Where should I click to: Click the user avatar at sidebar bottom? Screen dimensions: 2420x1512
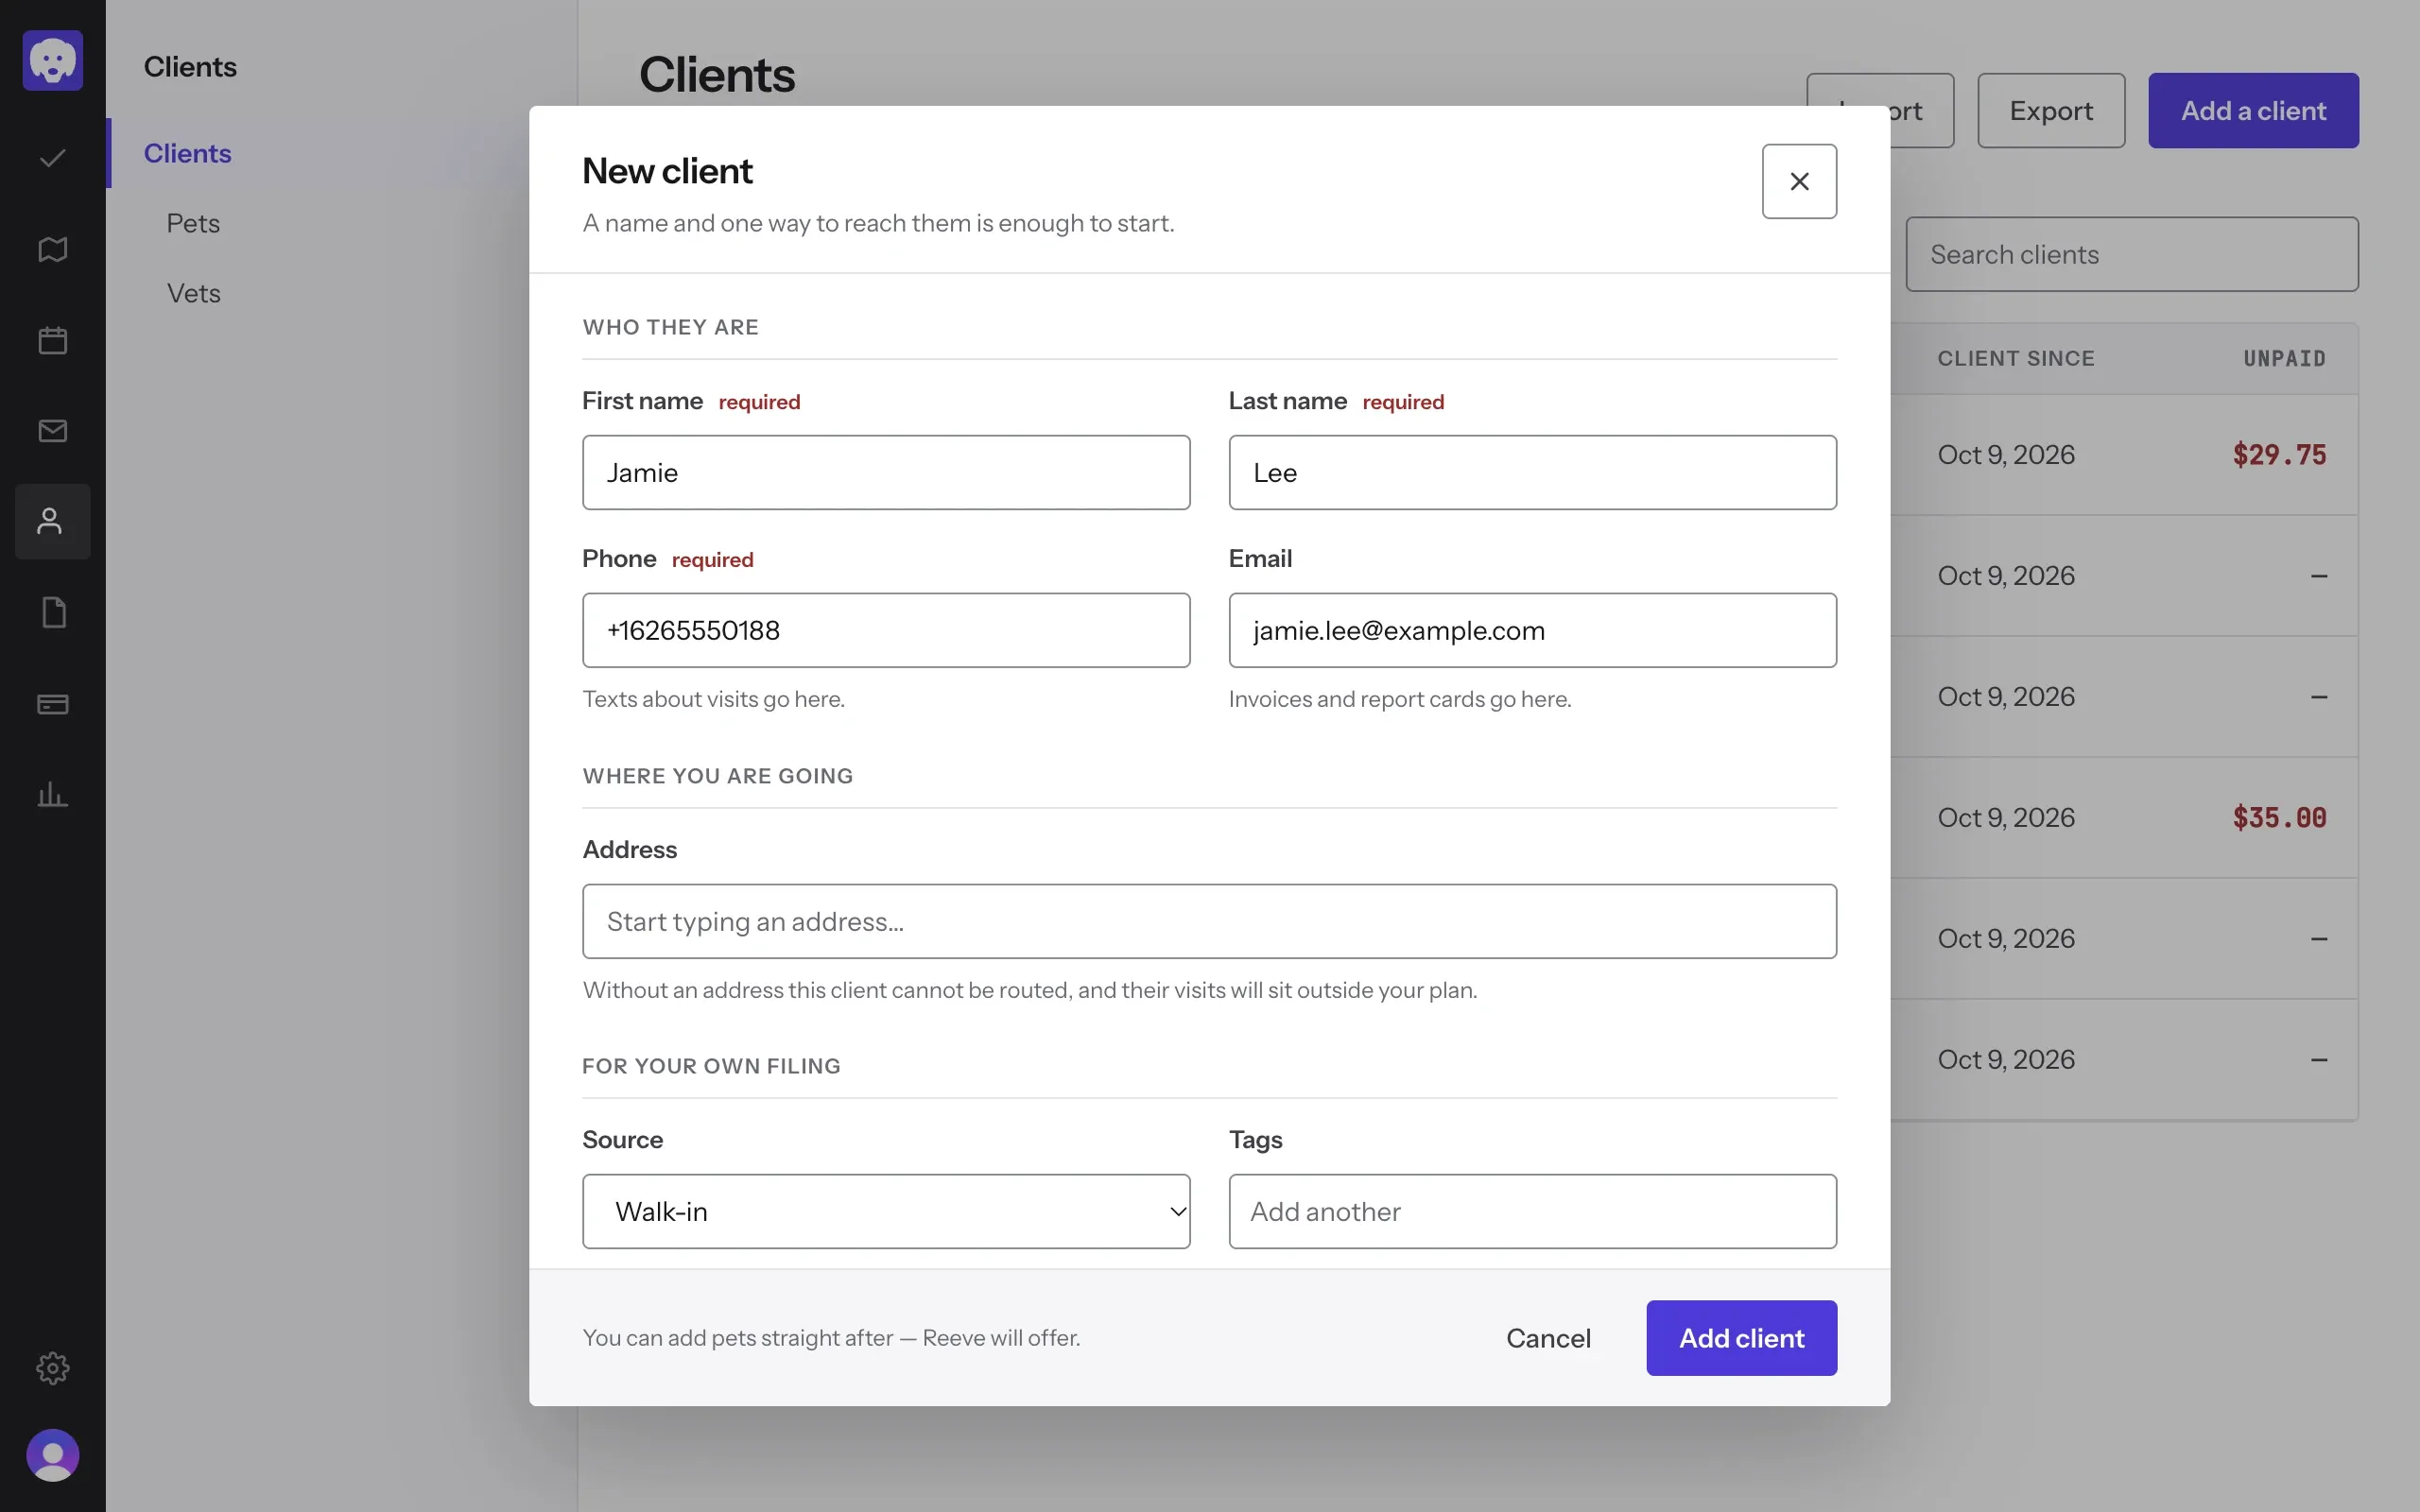[52, 1455]
